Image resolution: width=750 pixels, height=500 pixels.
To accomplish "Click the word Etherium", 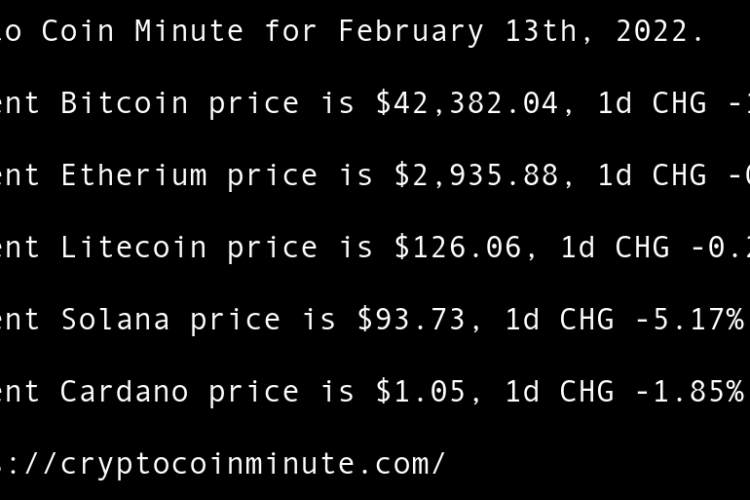I will (134, 175).
